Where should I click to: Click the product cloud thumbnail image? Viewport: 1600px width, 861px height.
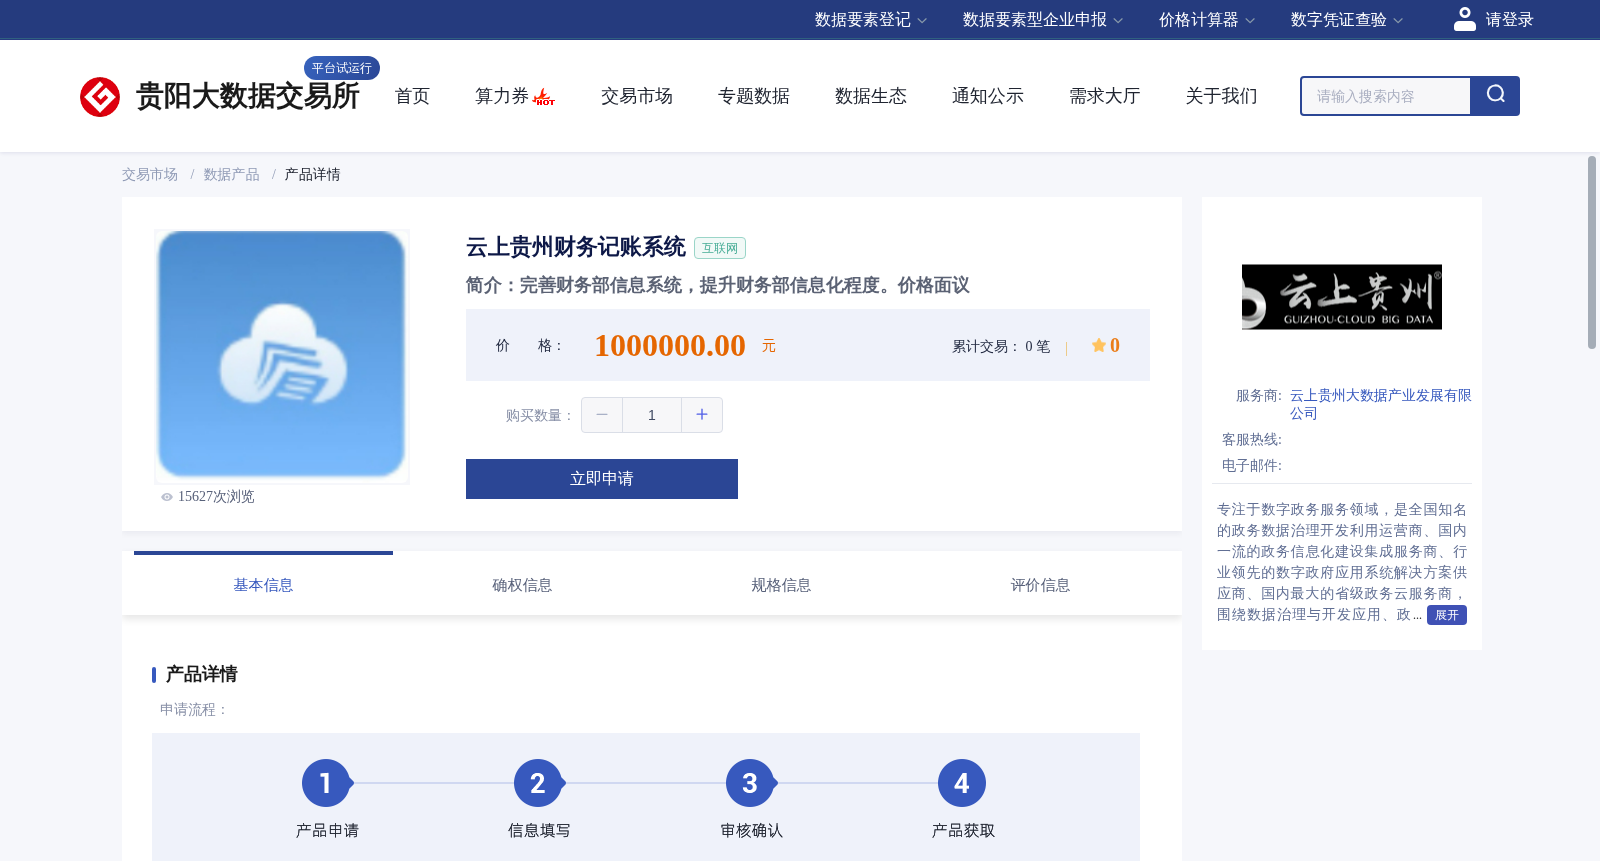pyautogui.click(x=282, y=356)
